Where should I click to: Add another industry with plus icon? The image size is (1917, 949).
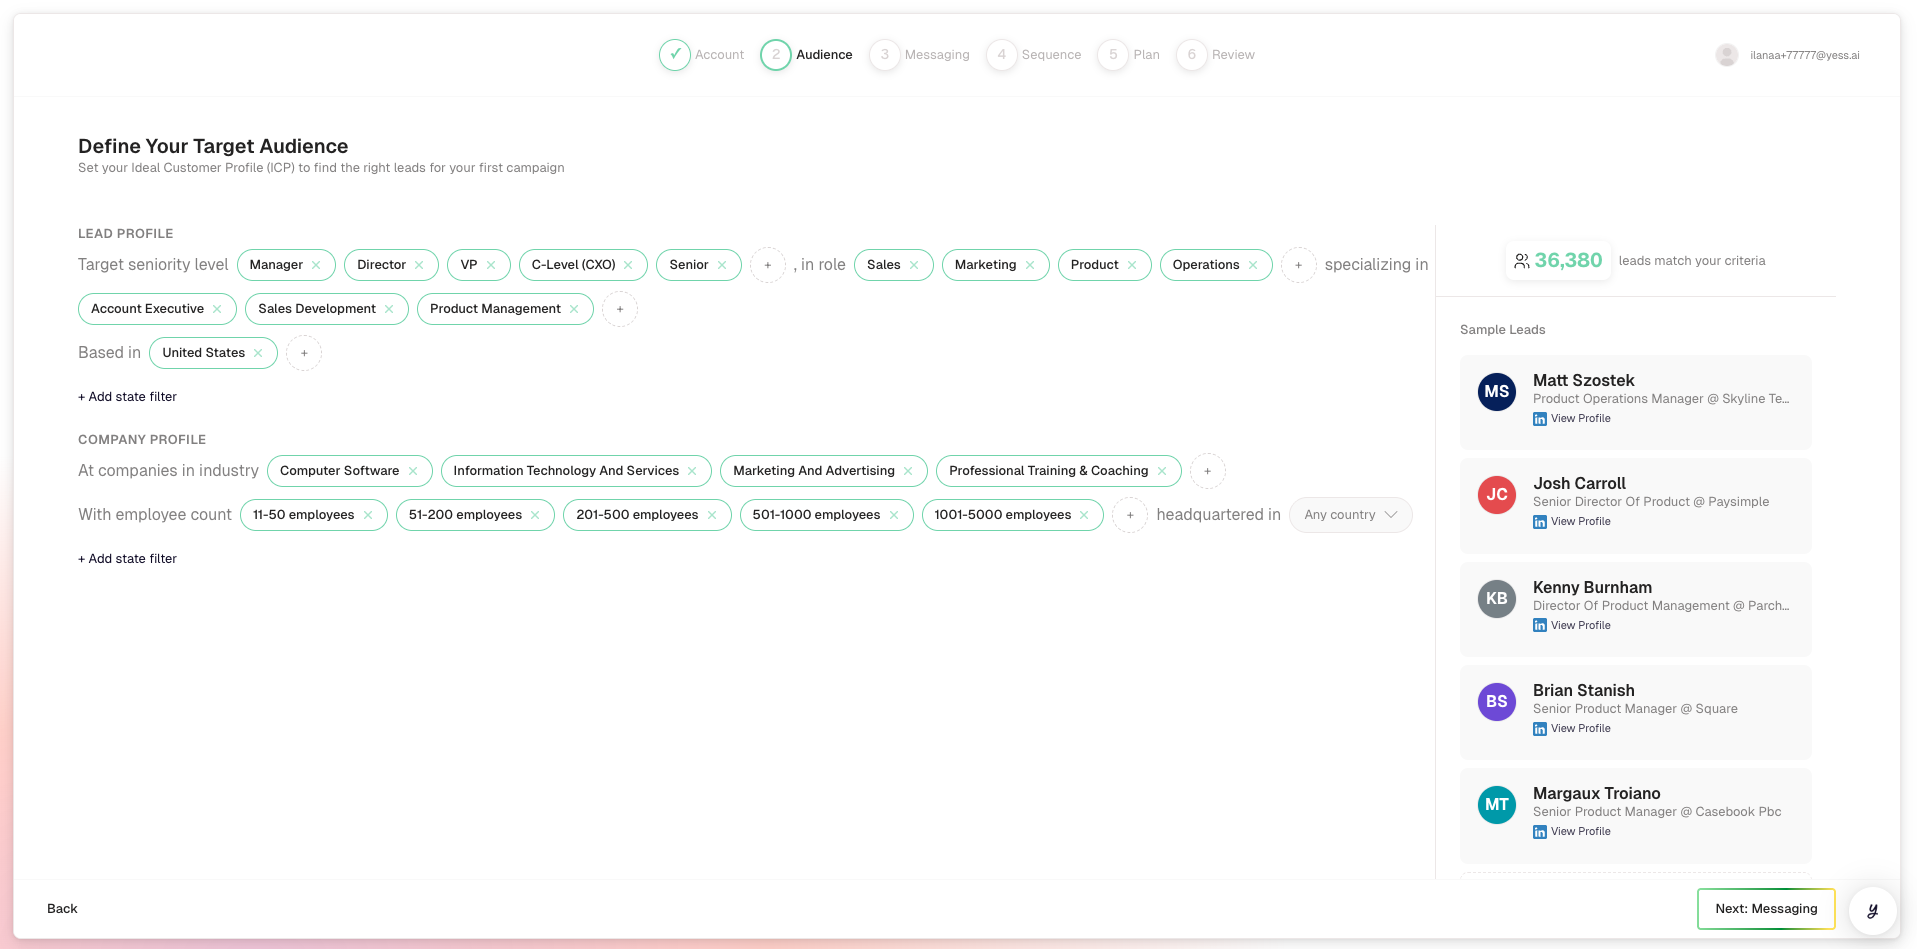1207,471
